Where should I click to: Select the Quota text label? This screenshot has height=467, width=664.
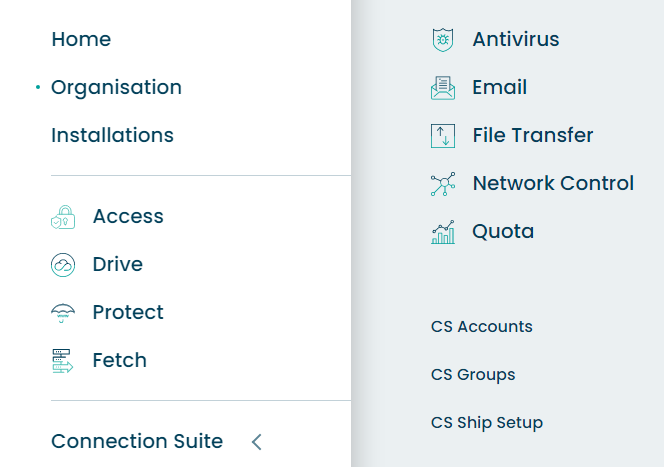point(503,232)
